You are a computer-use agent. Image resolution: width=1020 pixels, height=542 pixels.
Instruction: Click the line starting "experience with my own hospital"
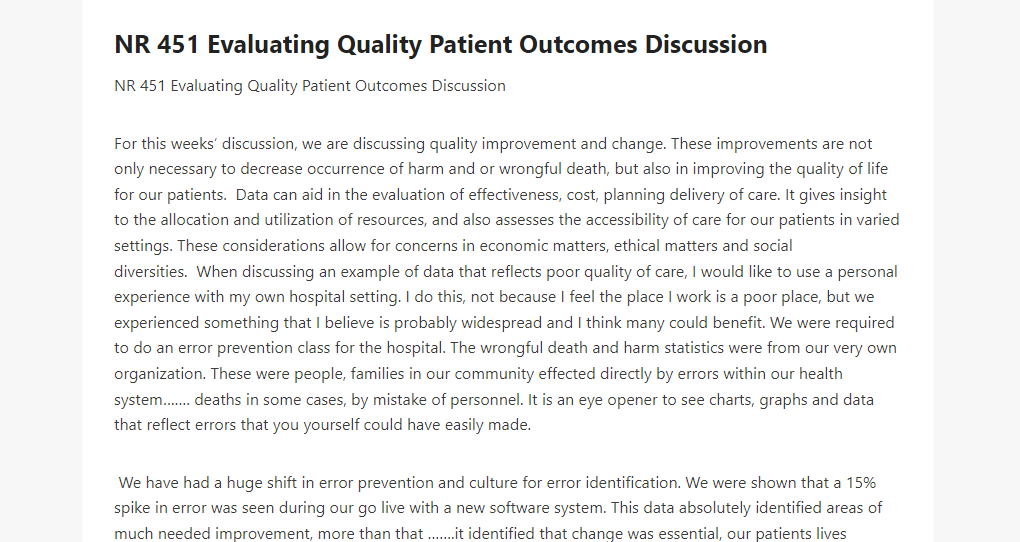click(494, 297)
